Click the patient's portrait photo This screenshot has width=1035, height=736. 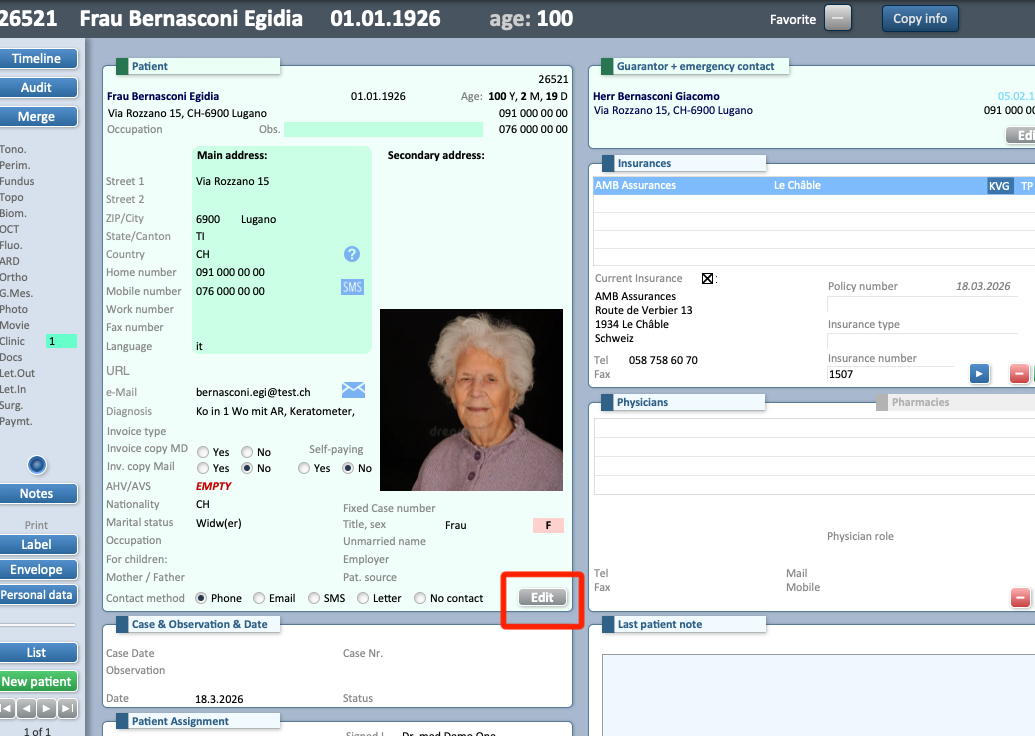tap(471, 399)
